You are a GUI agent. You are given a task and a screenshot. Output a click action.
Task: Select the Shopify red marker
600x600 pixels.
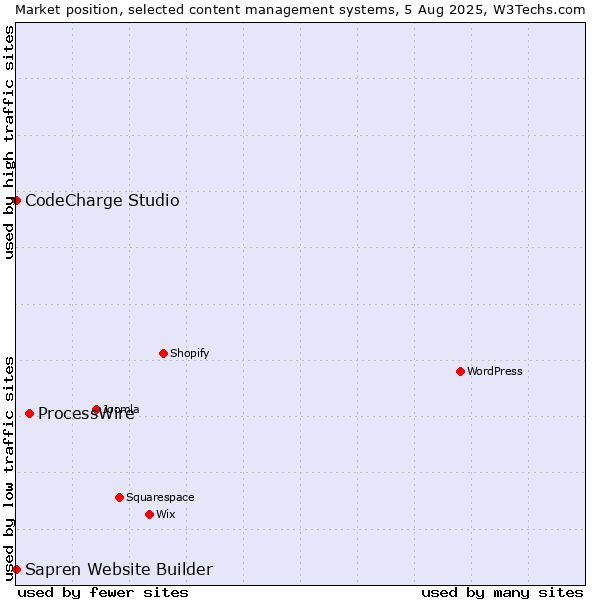[163, 353]
